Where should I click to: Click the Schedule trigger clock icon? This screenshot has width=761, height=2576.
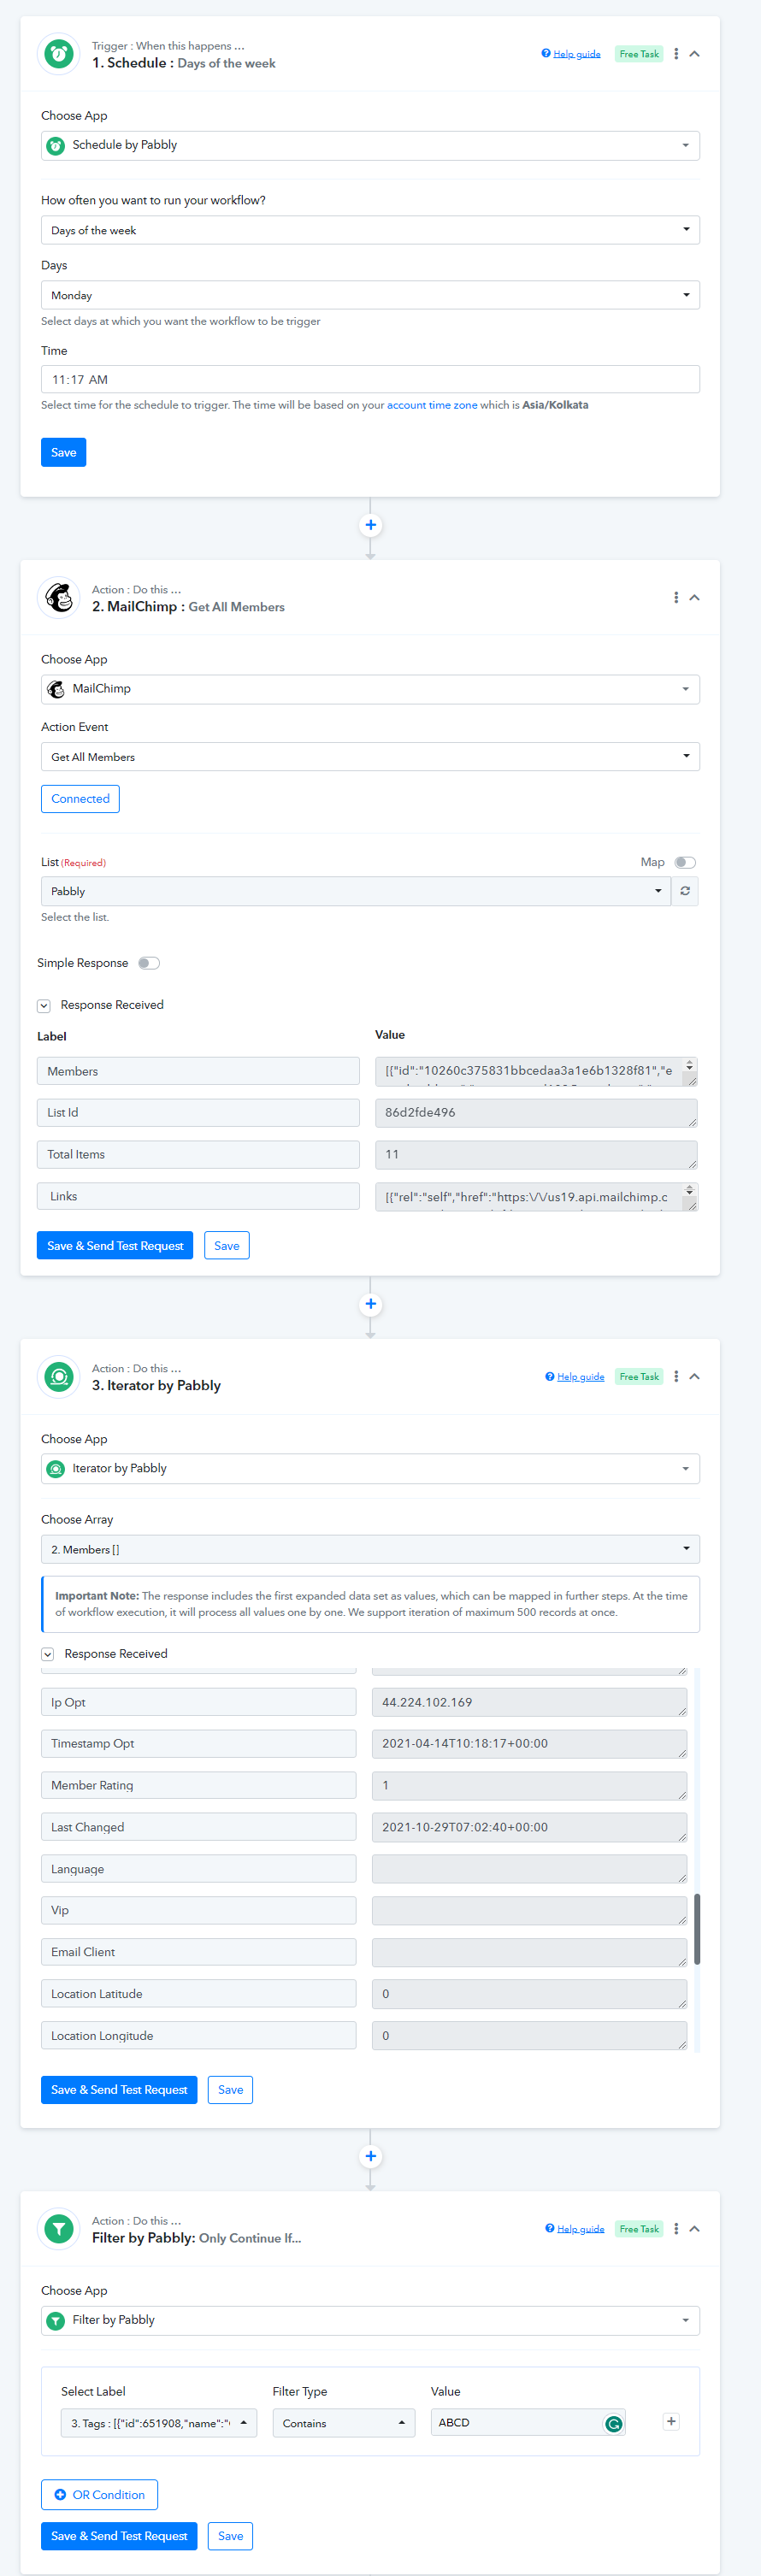coord(59,54)
